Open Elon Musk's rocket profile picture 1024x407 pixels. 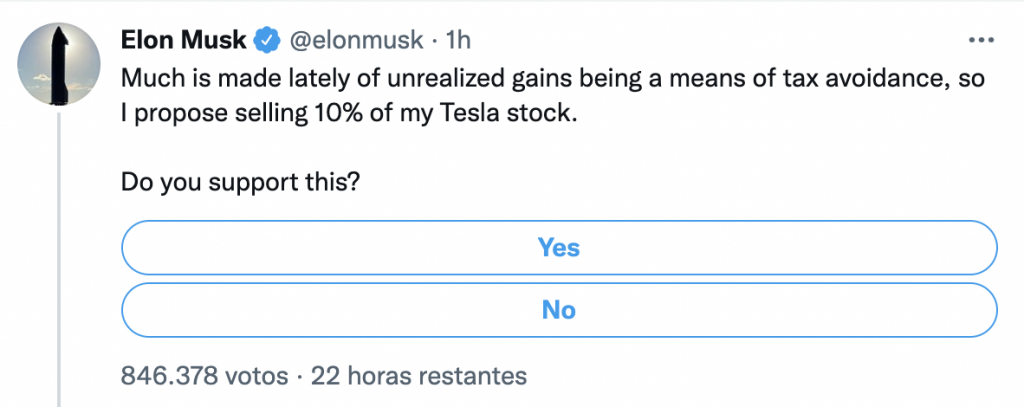point(61,62)
